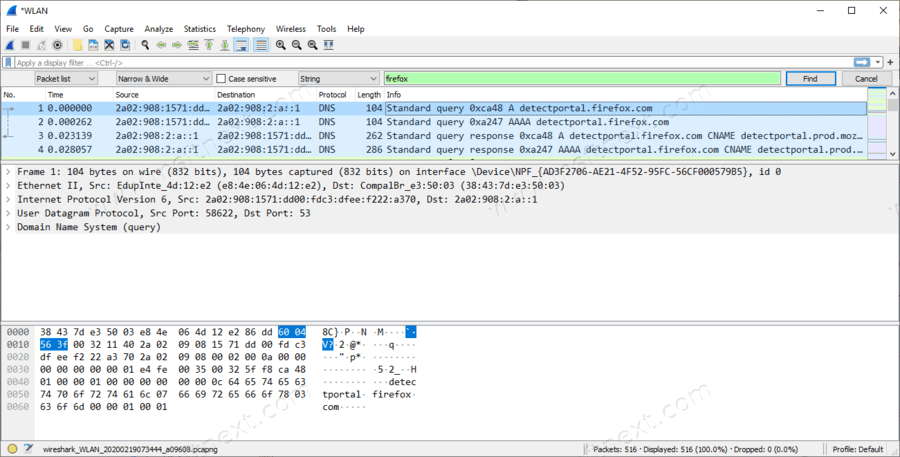Select packet 2 AAAA detectportal.firefox.com query
The height and width of the screenshot is (457, 900).
click(x=434, y=122)
